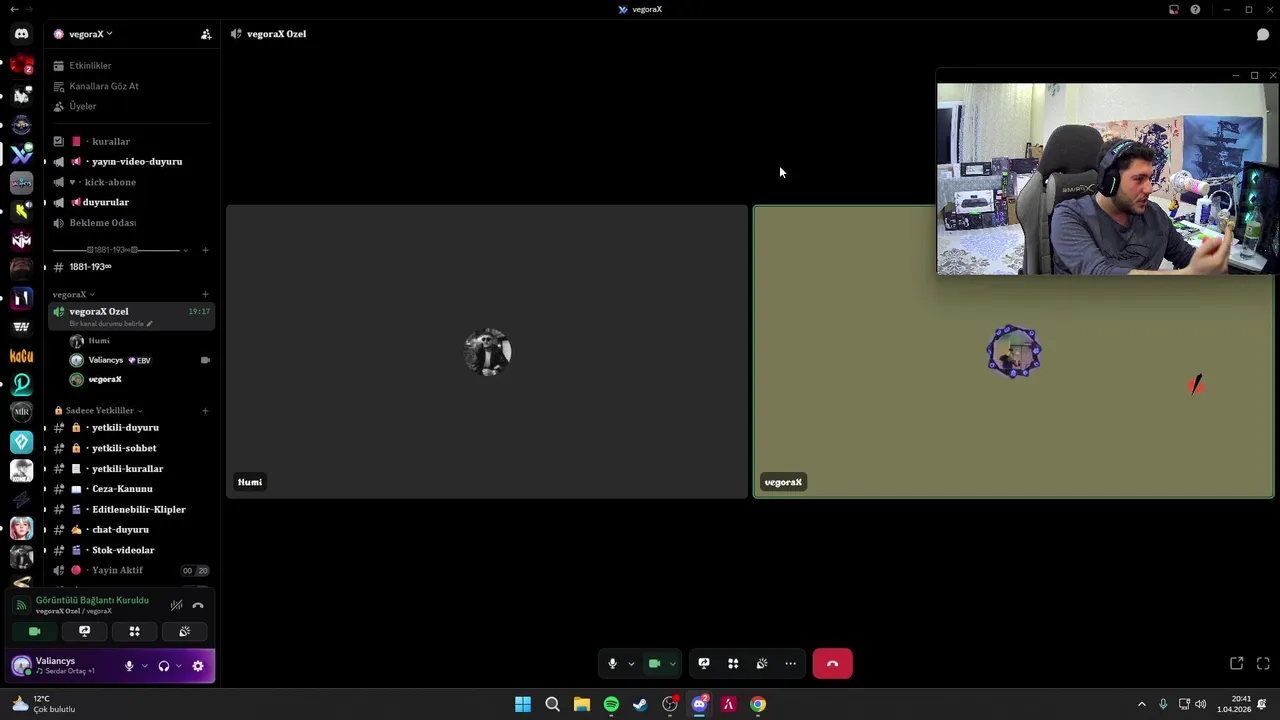
Task: Open Discord help question mark icon
Action: tap(1195, 9)
